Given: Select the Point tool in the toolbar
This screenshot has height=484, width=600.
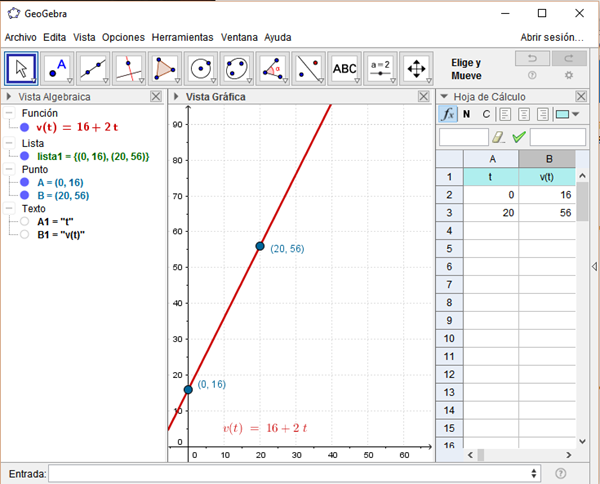Looking at the screenshot, I should click(57, 67).
